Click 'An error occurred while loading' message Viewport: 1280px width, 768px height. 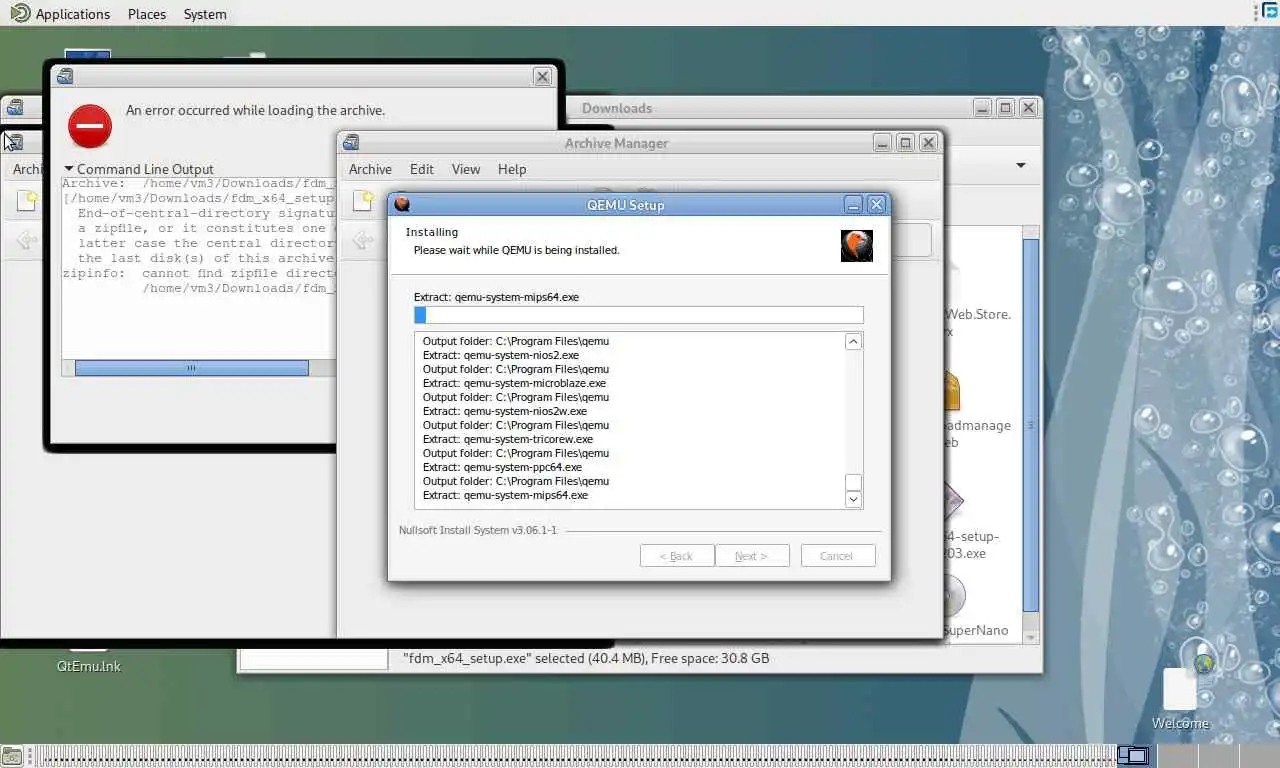[x=255, y=110]
